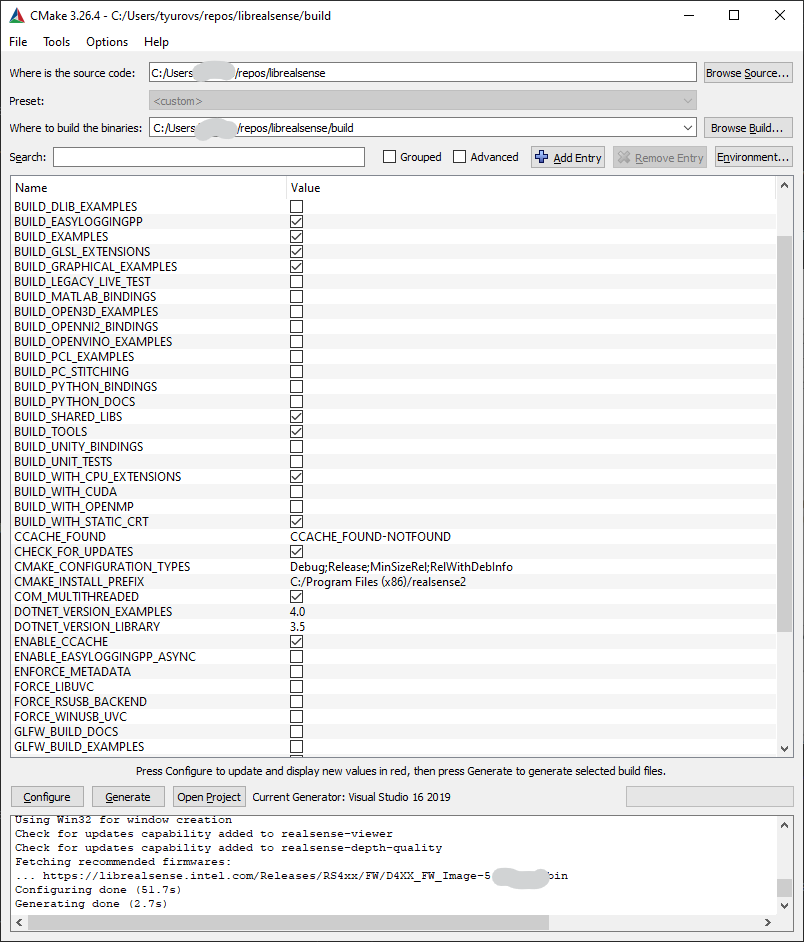804x942 pixels.
Task: Click the progress bar next to Generate
Action: (x=709, y=796)
